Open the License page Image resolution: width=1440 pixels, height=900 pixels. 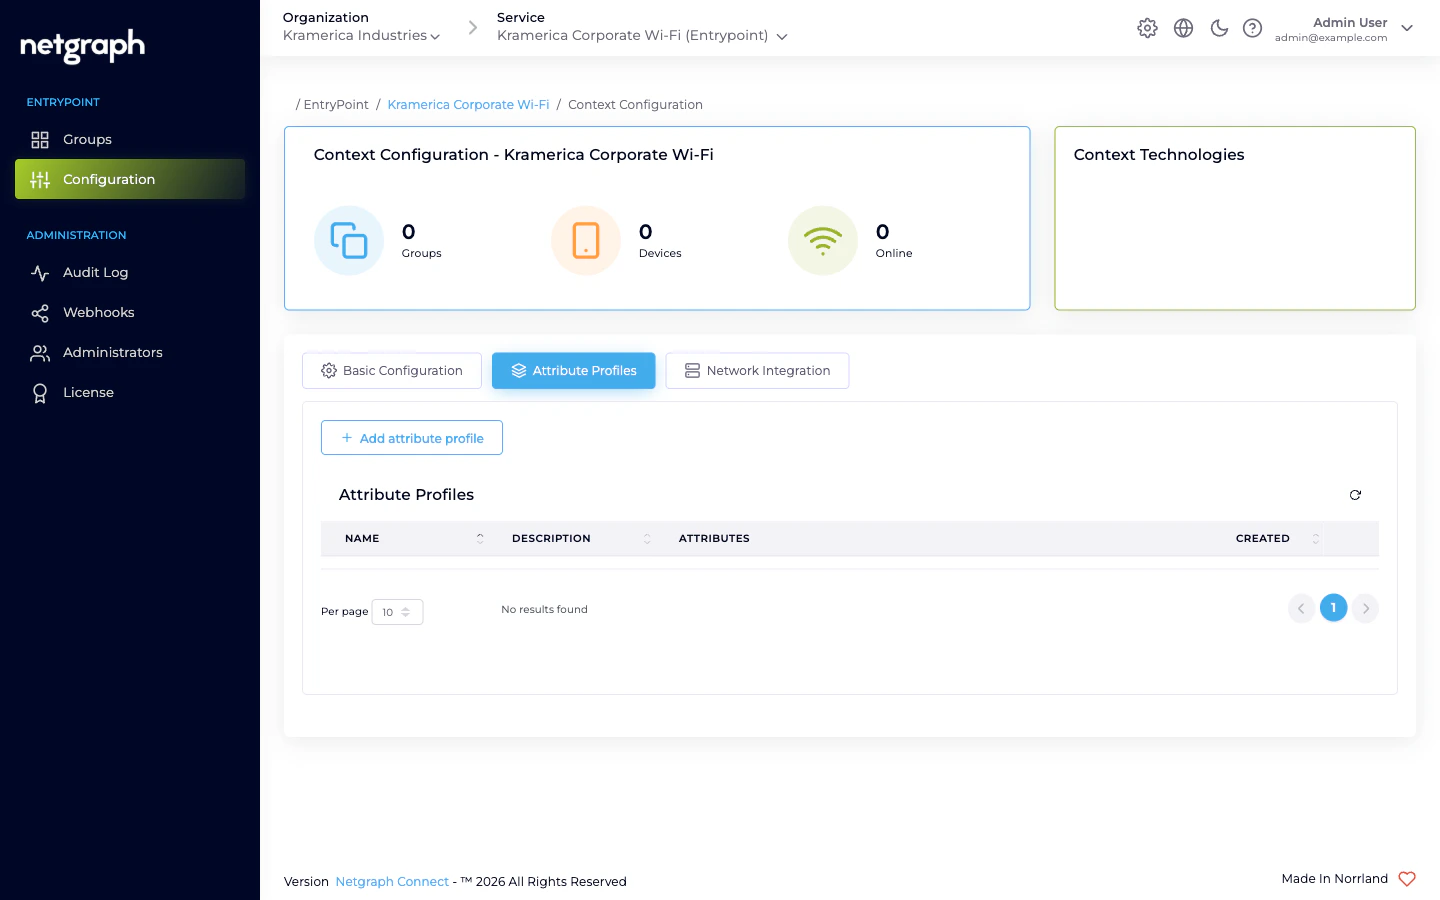[130, 392]
